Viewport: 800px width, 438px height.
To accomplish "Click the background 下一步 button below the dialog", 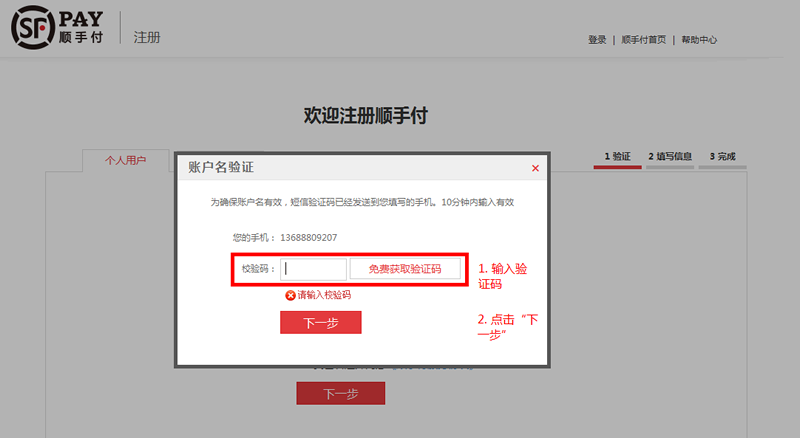I will (x=341, y=394).
